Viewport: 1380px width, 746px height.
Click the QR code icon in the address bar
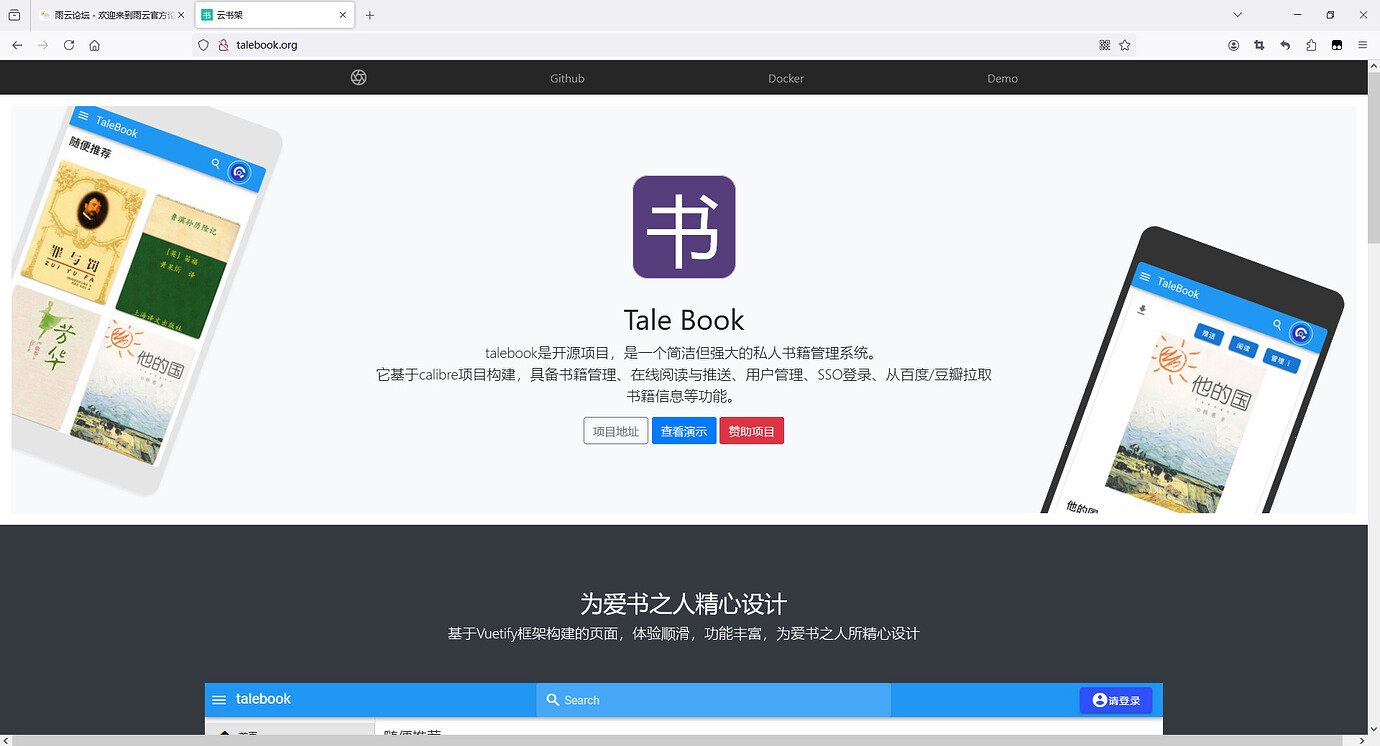(1103, 45)
